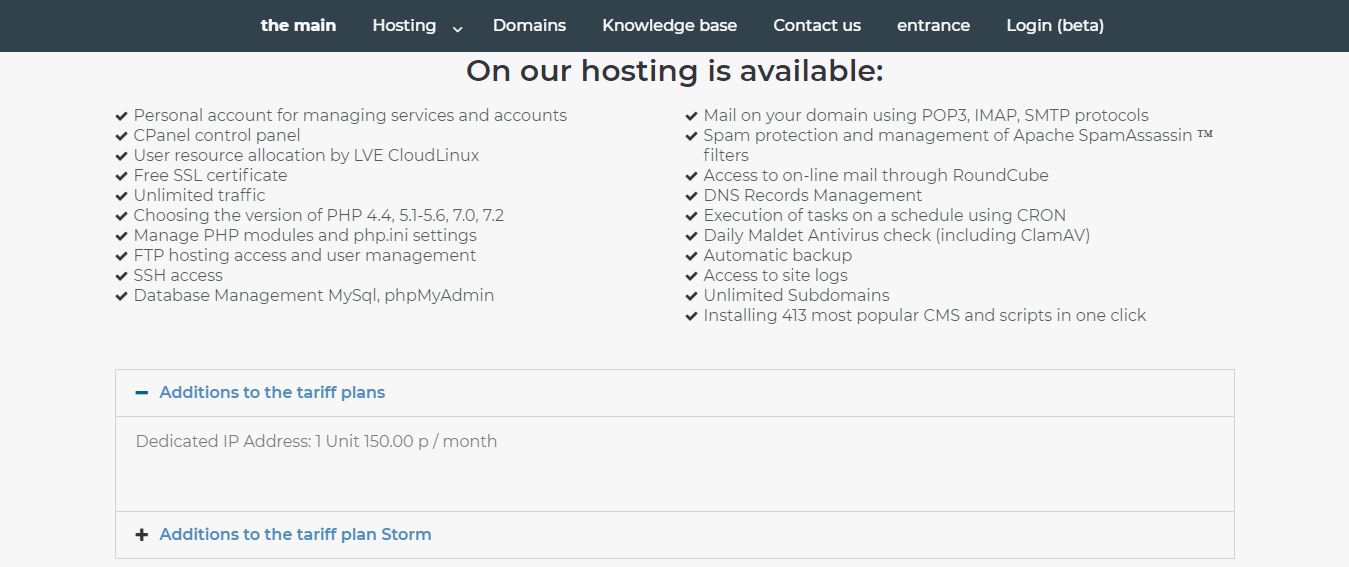
Task: Open 'the main' navigation item
Action: pos(298,26)
